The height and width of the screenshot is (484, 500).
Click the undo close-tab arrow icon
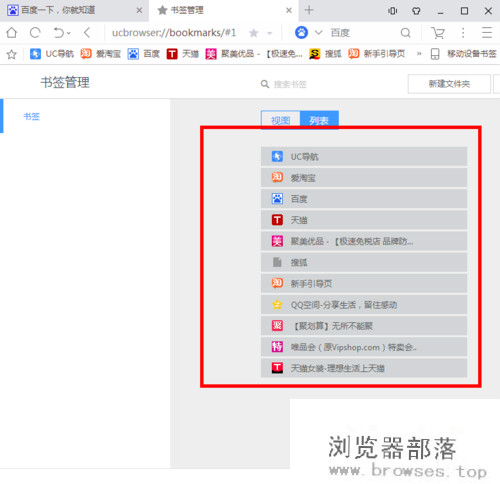coord(58,33)
